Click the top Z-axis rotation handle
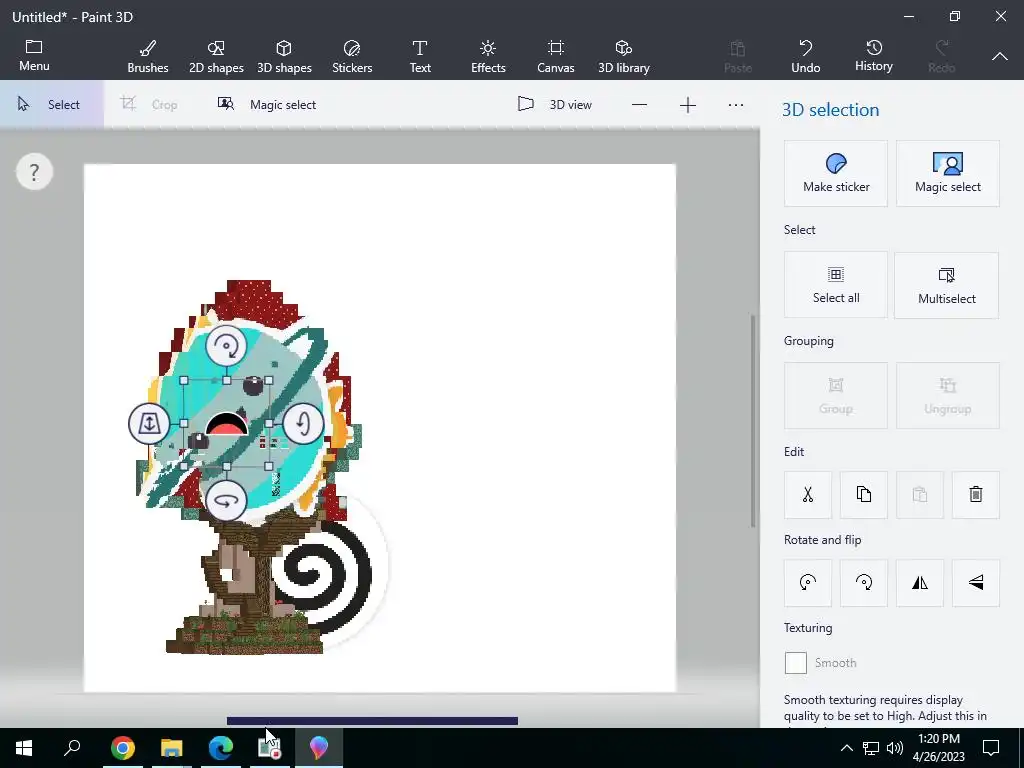This screenshot has height=768, width=1024. [x=226, y=346]
